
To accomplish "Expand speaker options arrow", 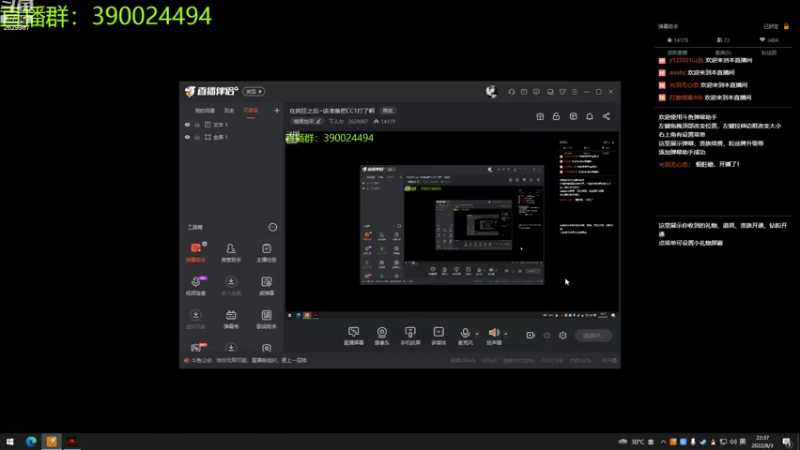I will (506, 334).
